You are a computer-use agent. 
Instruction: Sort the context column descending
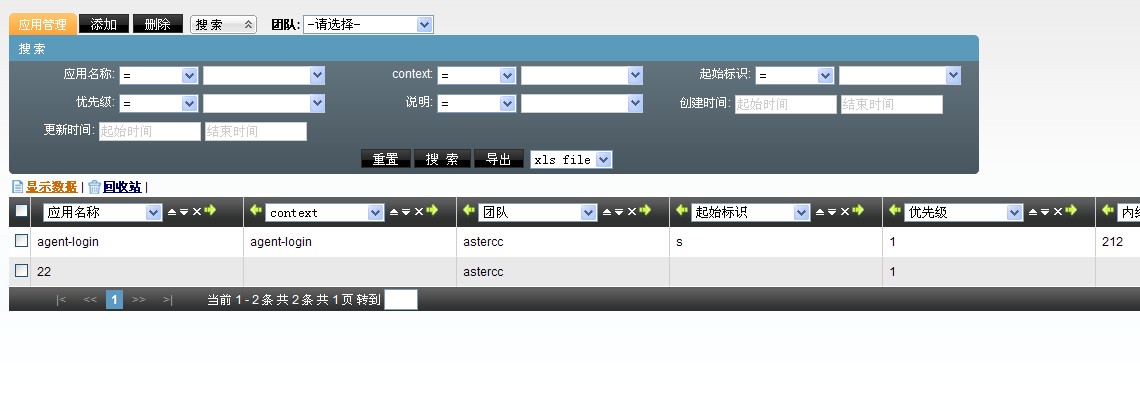[405, 212]
